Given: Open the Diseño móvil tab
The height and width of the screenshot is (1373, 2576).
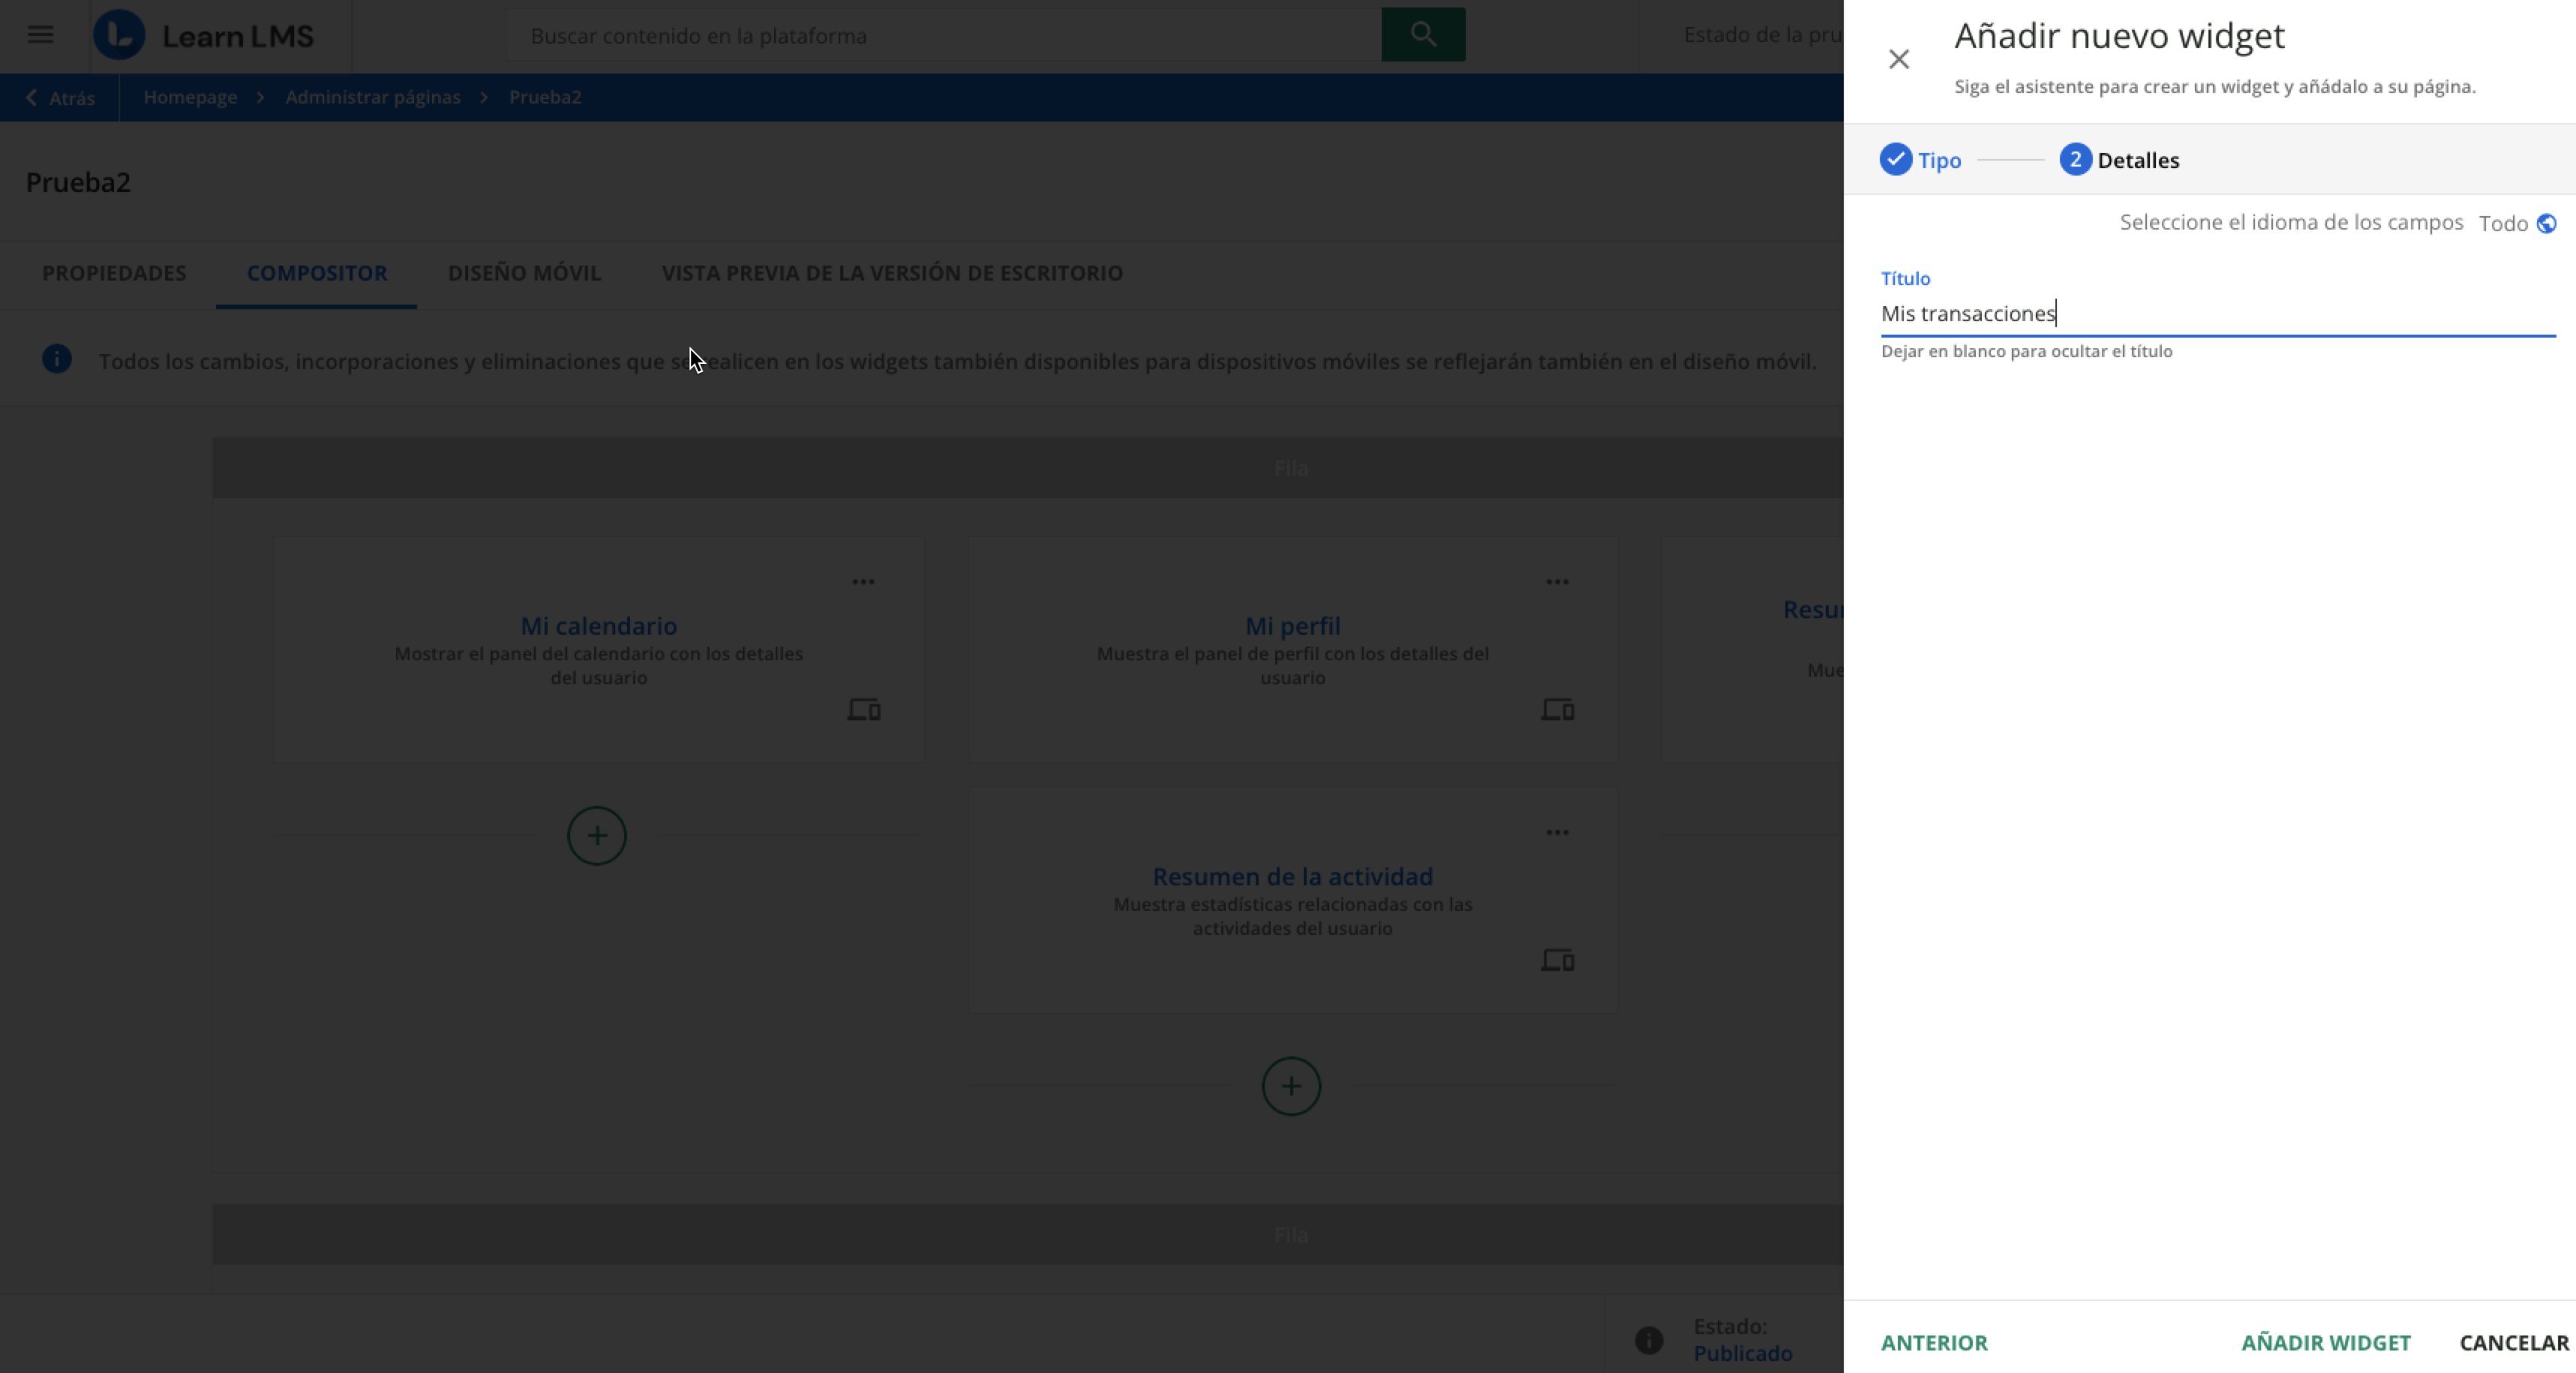Looking at the screenshot, I should click(x=524, y=273).
